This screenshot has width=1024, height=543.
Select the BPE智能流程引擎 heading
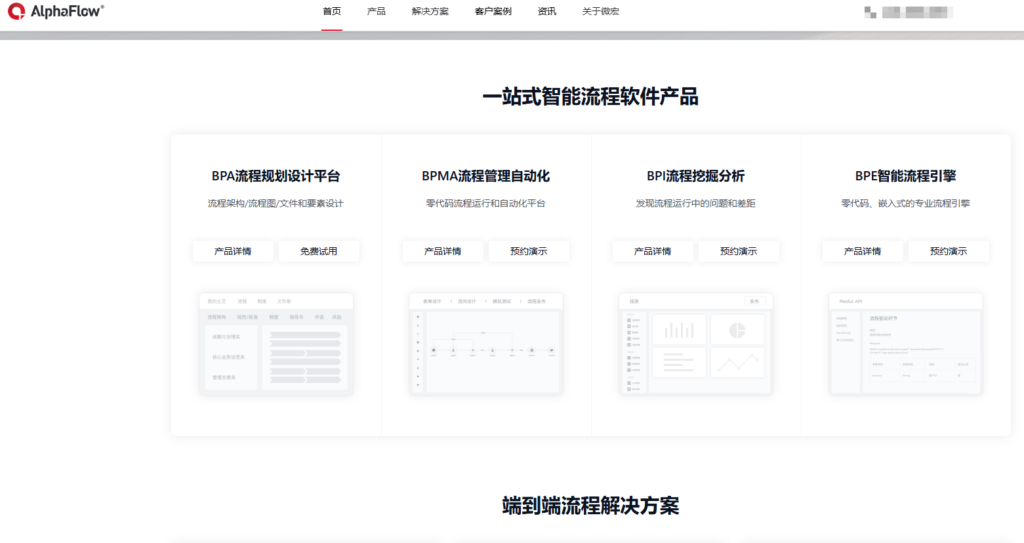pos(906,176)
